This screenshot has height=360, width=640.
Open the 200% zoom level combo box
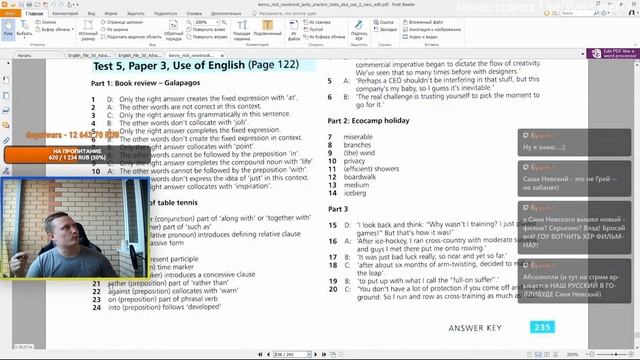[207, 22]
